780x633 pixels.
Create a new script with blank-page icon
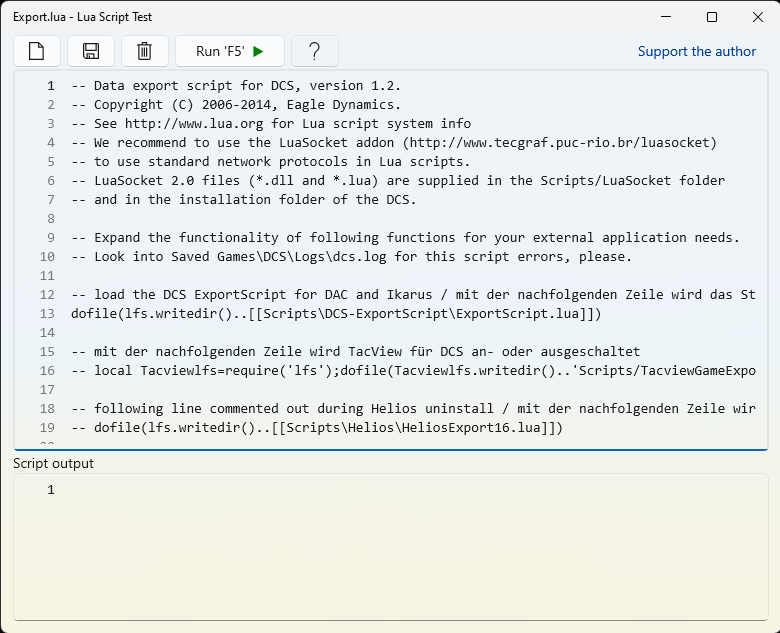coord(37,51)
